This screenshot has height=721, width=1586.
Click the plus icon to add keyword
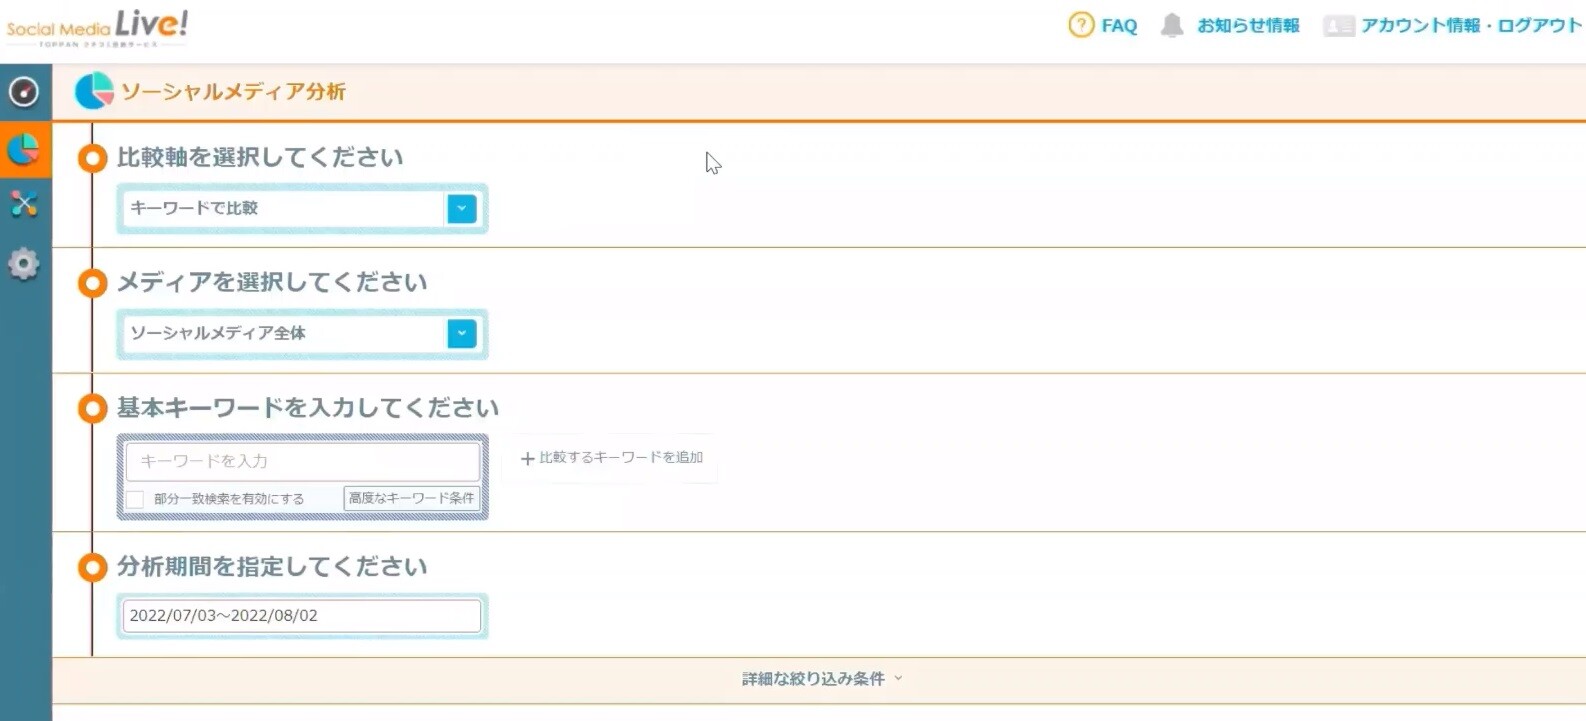click(x=527, y=458)
